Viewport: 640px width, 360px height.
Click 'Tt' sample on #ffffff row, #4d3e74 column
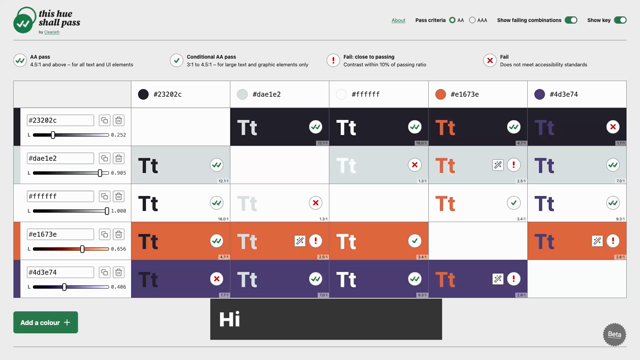point(544,204)
